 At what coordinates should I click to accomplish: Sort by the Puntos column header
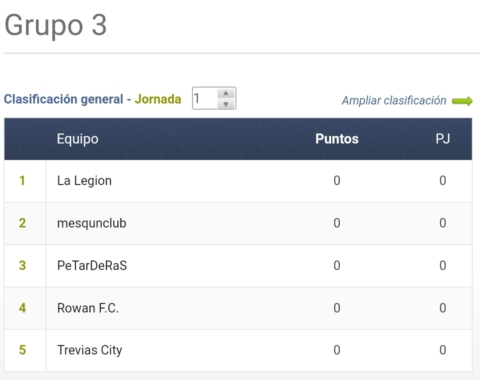coord(337,139)
